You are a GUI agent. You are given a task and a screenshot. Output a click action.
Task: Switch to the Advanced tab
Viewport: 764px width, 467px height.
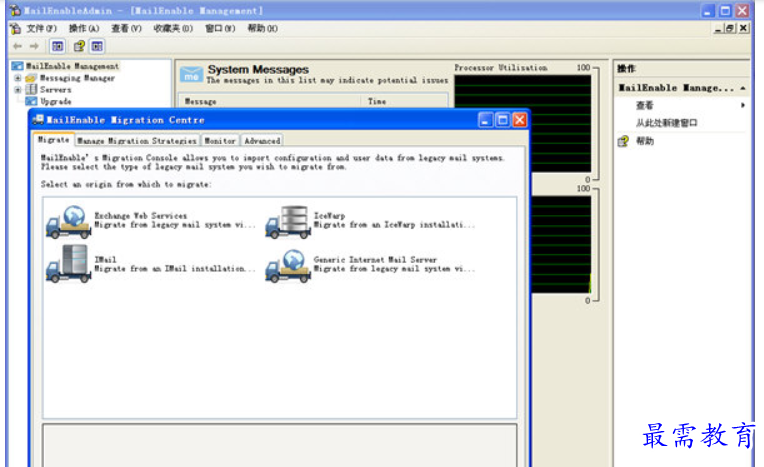coord(262,141)
